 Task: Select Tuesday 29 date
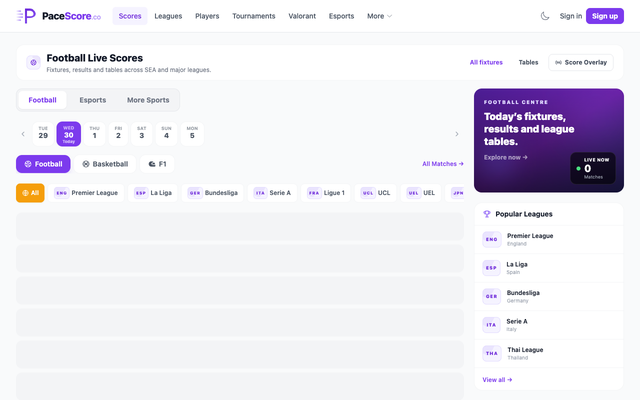click(43, 133)
